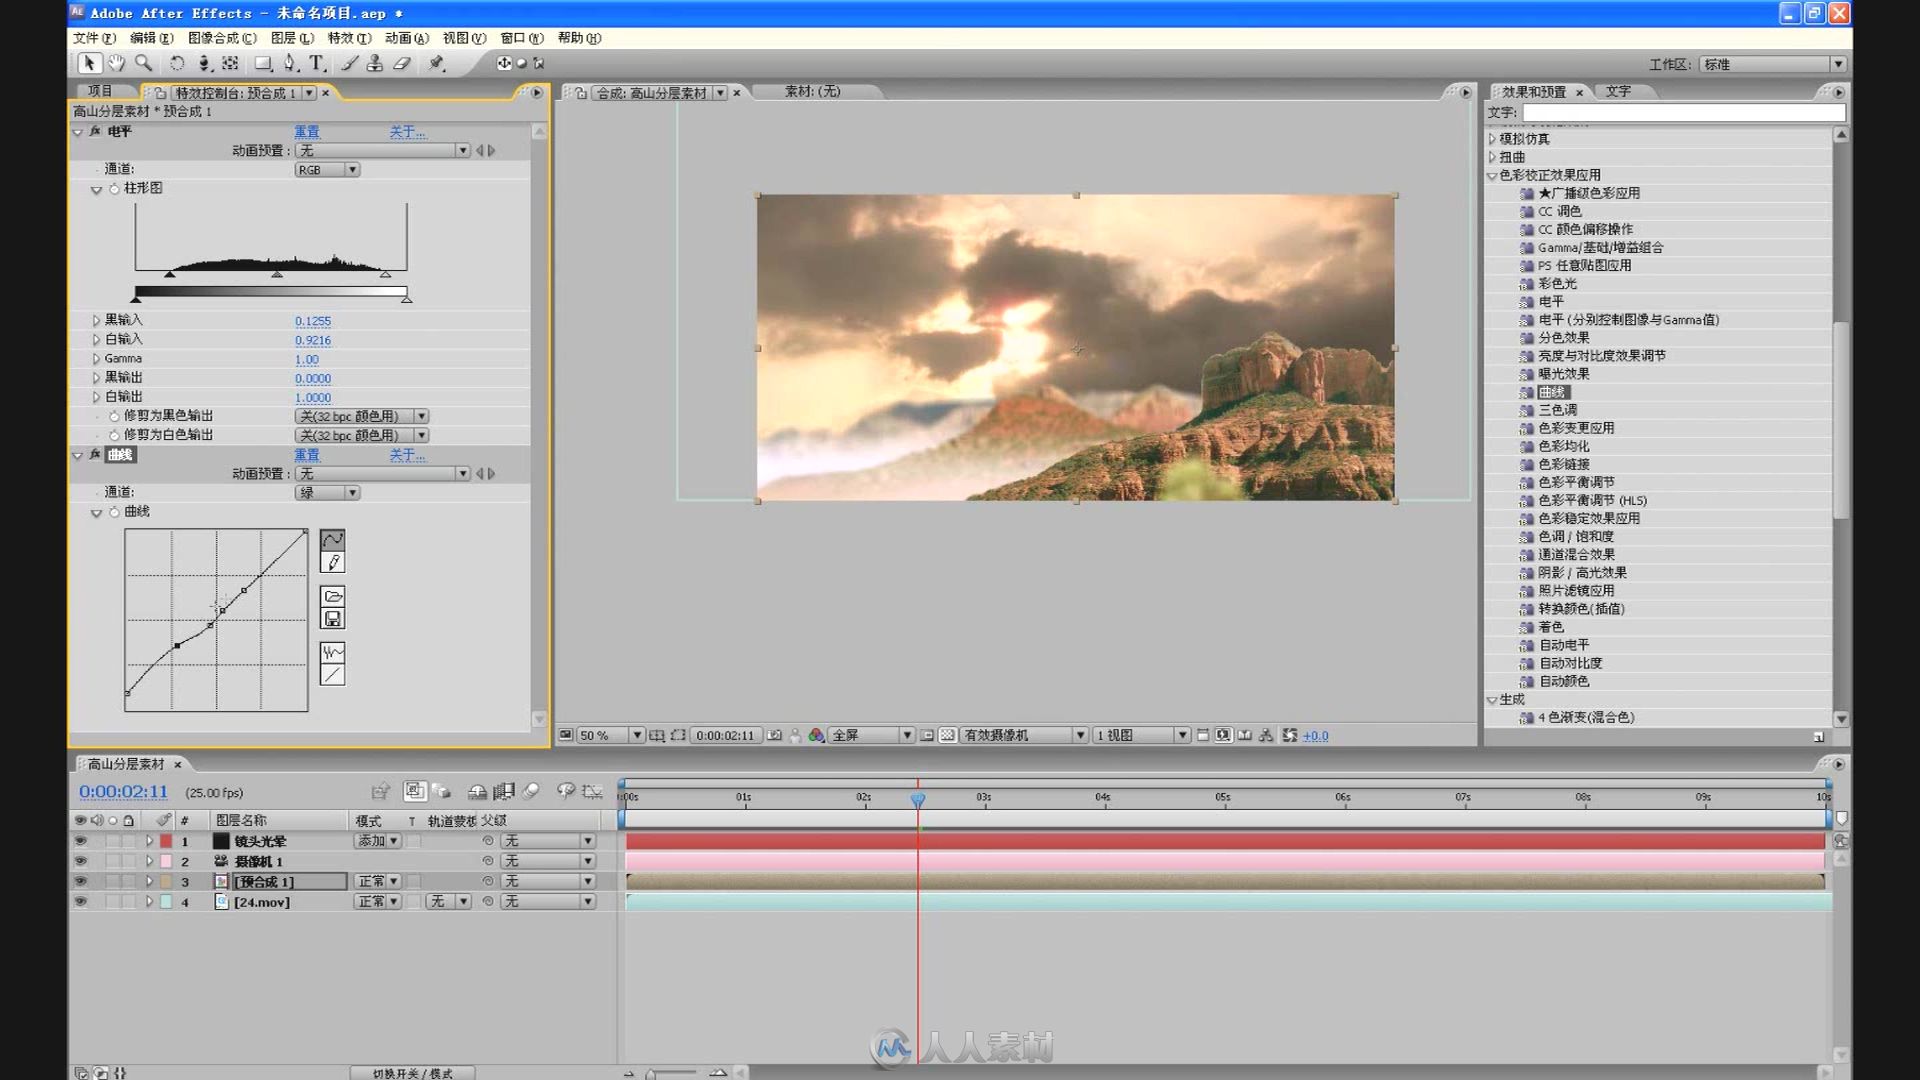Image resolution: width=1920 pixels, height=1080 pixels.
Task: Switch to the 项目 tab
Action: click(x=100, y=91)
